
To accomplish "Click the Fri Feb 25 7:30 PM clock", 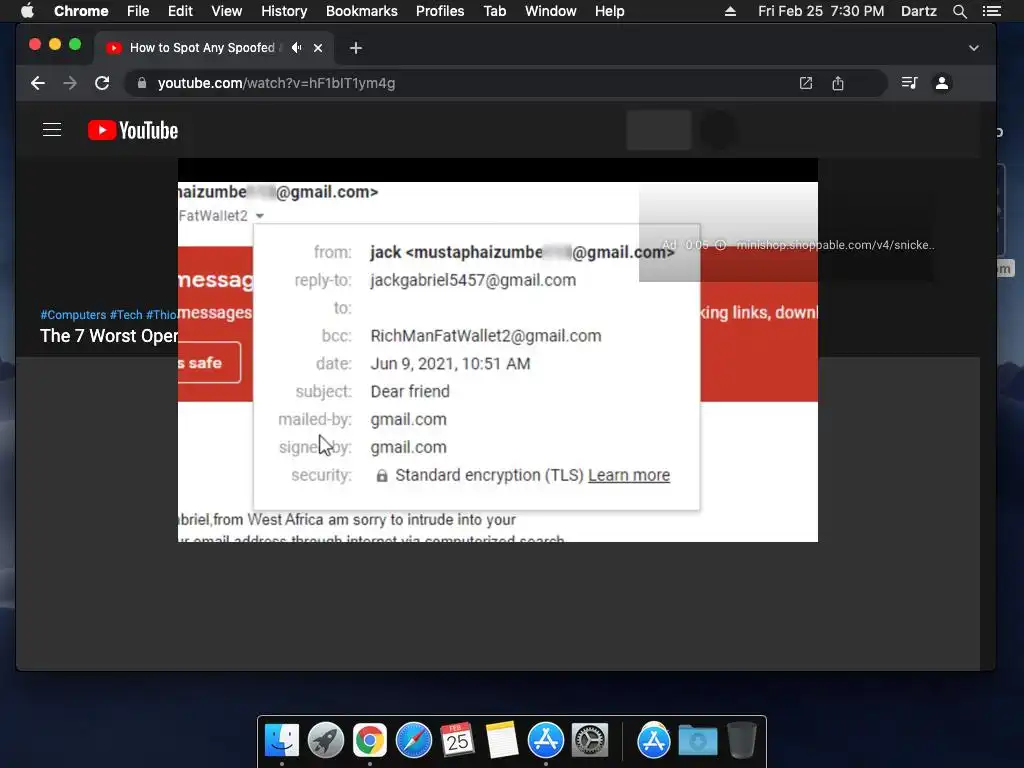I will coord(821,11).
